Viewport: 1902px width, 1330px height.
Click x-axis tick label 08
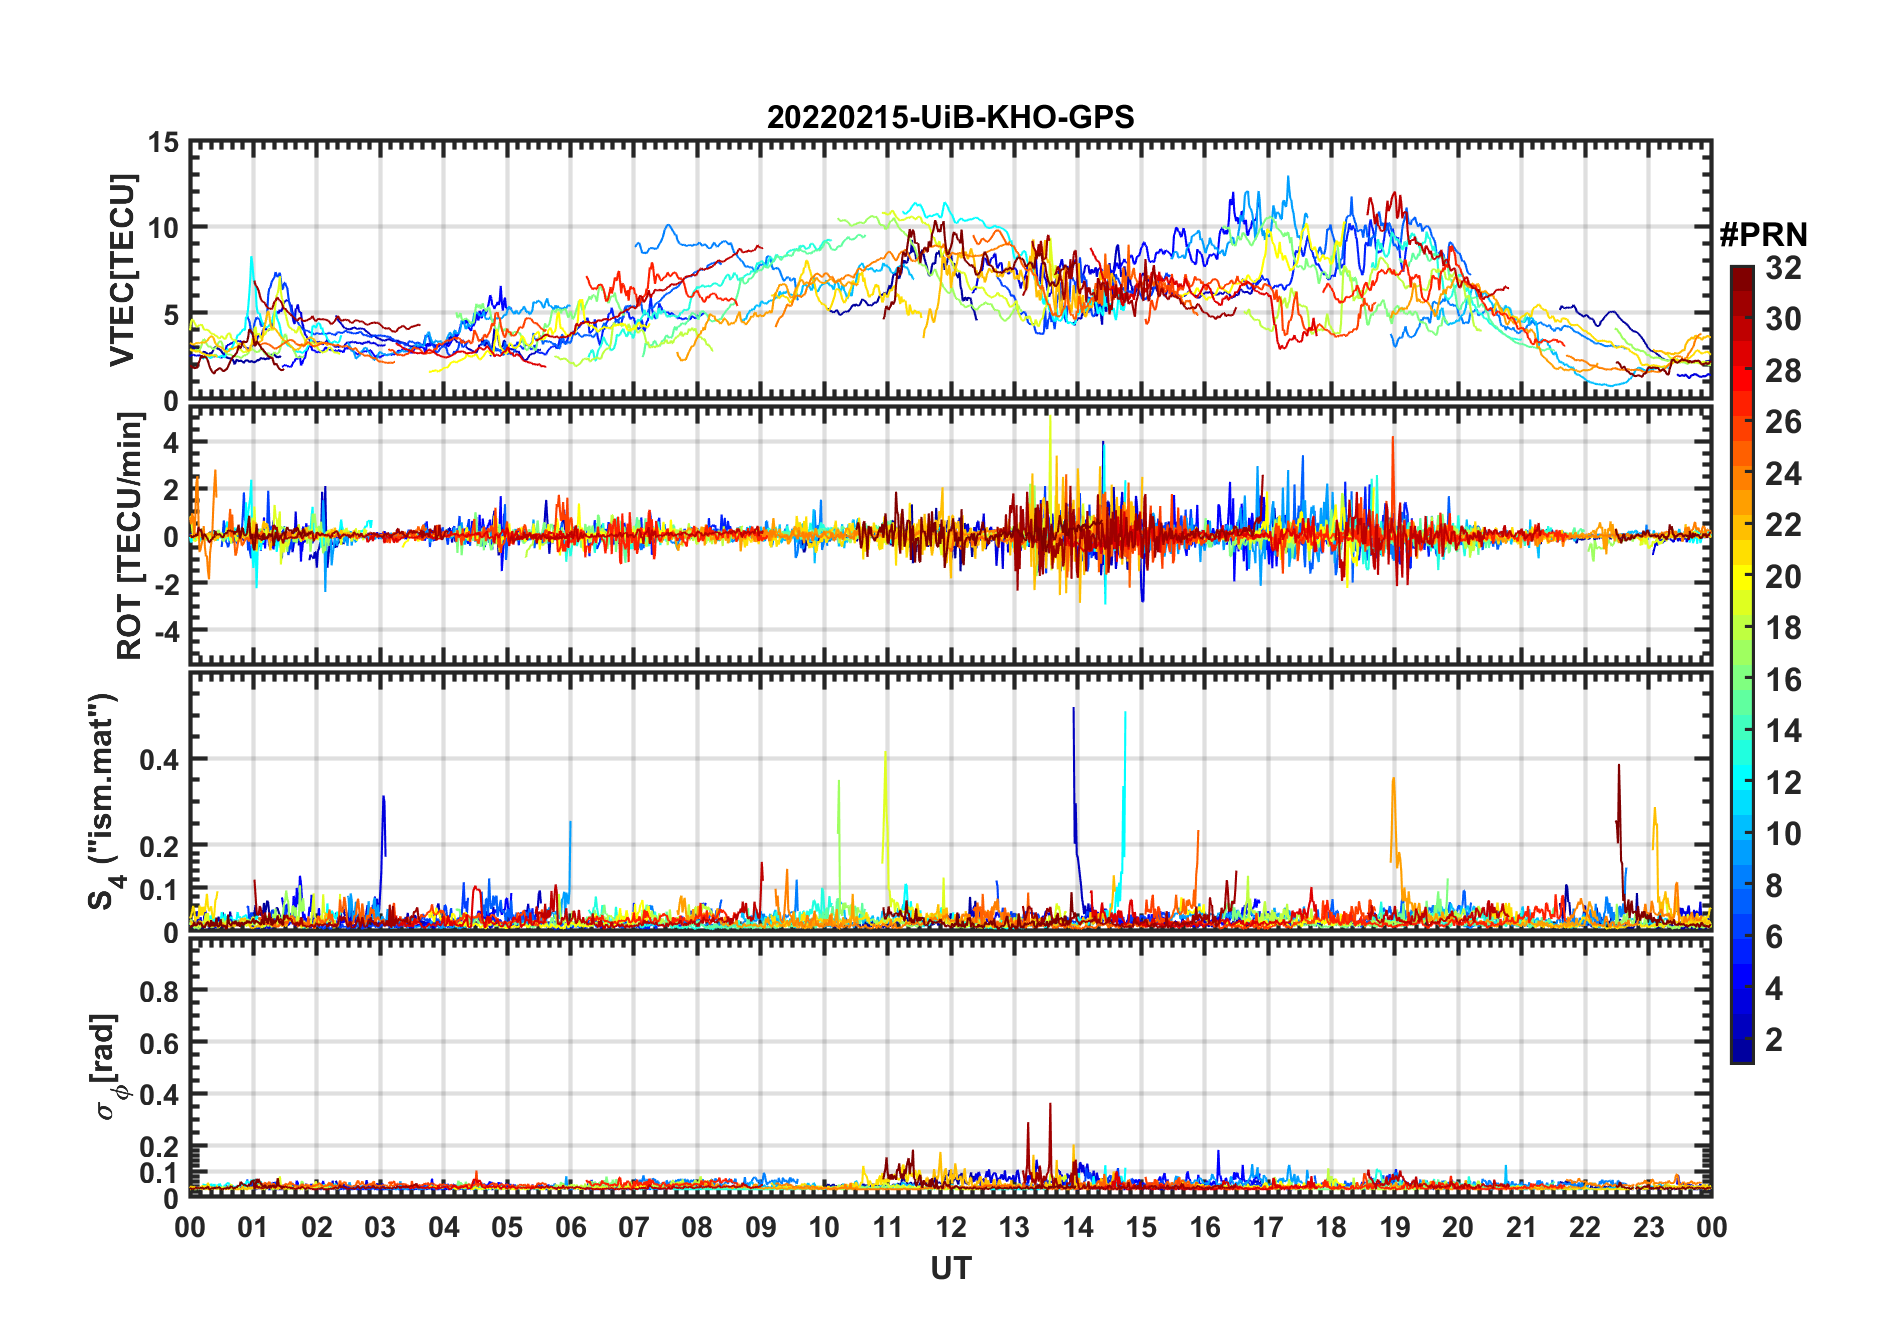point(697,1228)
